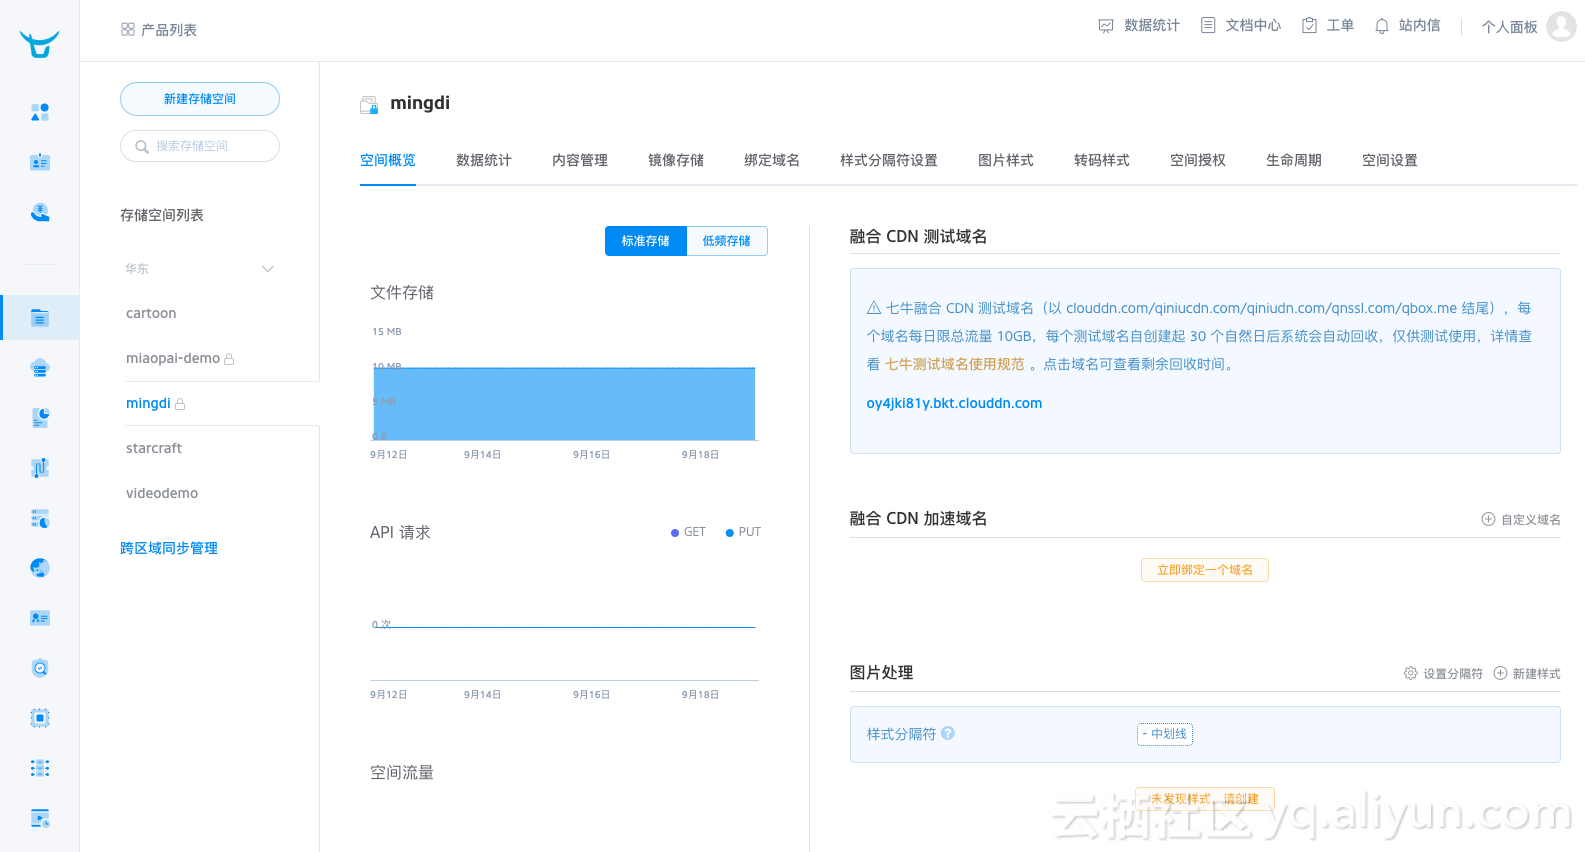Select the videodemo bucket
The width and height of the screenshot is (1585, 852).
[x=162, y=493]
